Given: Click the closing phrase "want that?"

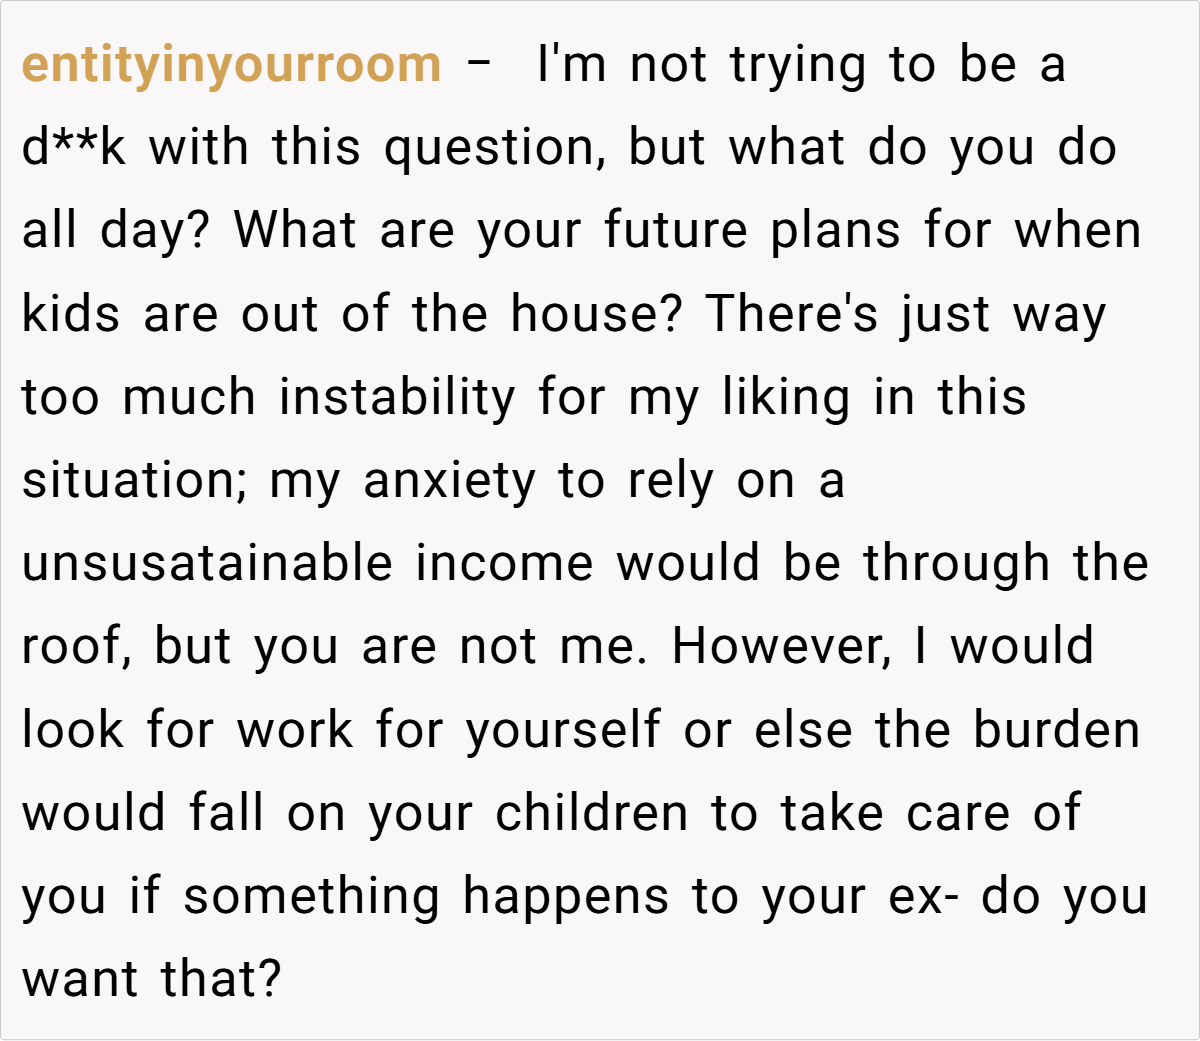Looking at the screenshot, I should (152, 978).
